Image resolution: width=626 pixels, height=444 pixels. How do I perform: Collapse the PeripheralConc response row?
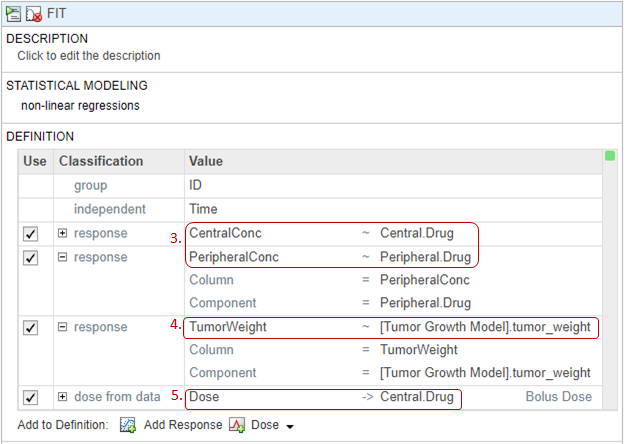tap(62, 258)
